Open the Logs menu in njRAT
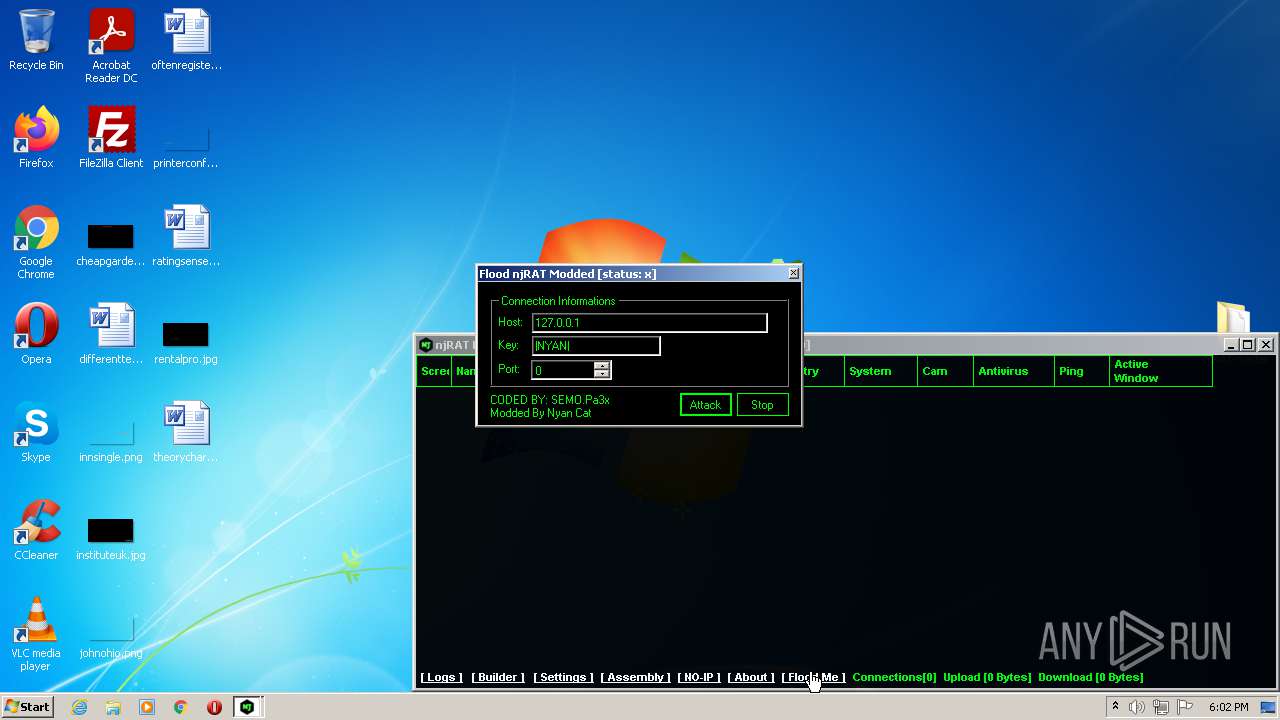The width and height of the screenshot is (1280, 720). coord(441,677)
